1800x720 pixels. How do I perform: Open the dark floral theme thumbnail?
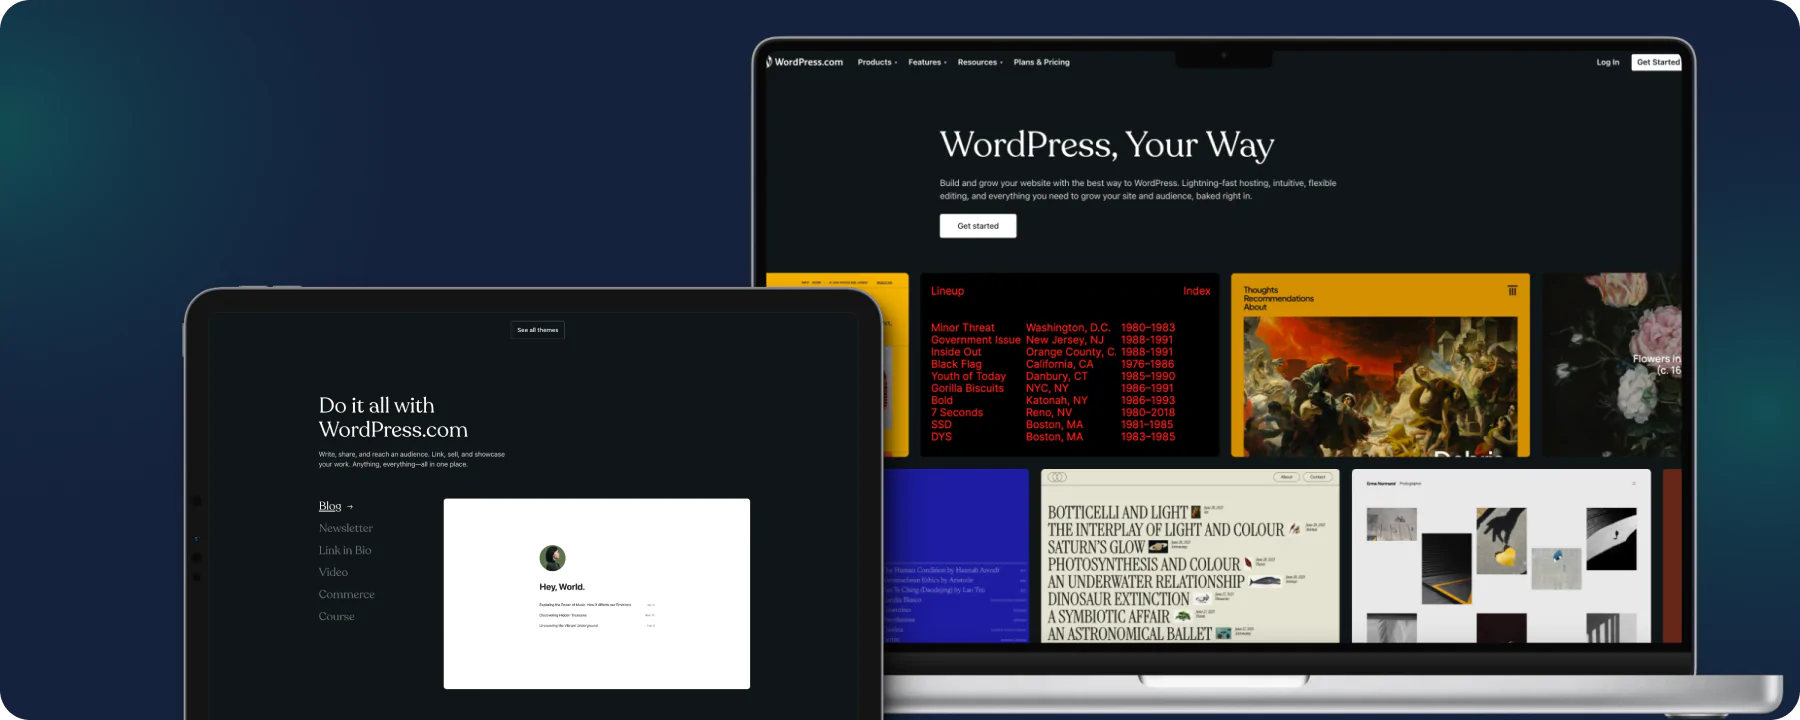click(1612, 365)
